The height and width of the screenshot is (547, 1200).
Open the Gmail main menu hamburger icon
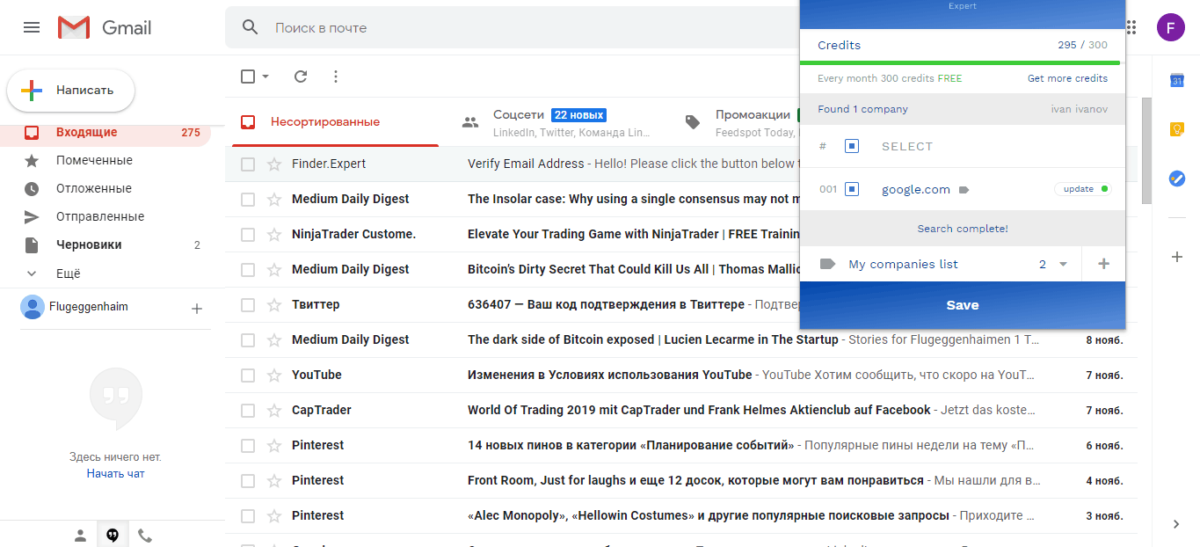[32, 28]
